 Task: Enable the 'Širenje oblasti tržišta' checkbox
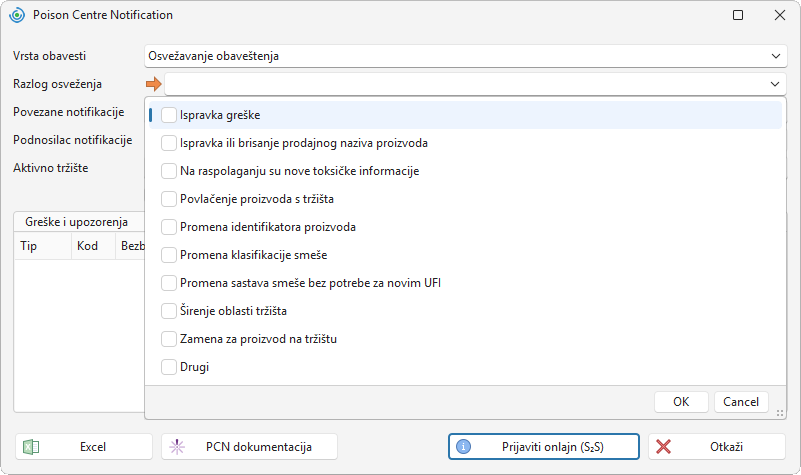click(169, 311)
